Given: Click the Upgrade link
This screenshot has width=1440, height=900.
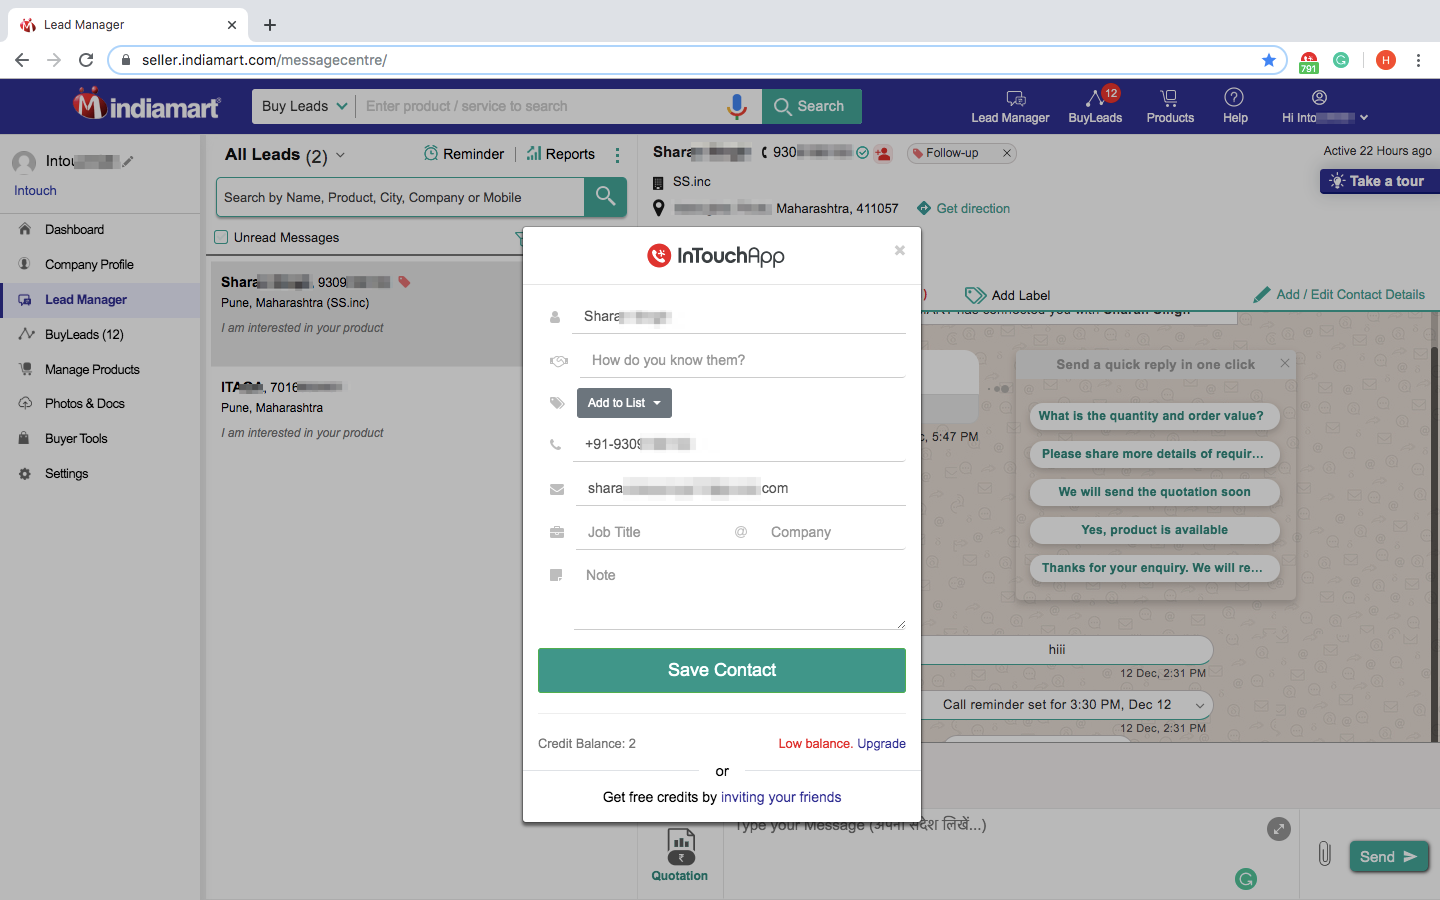Looking at the screenshot, I should [x=881, y=743].
